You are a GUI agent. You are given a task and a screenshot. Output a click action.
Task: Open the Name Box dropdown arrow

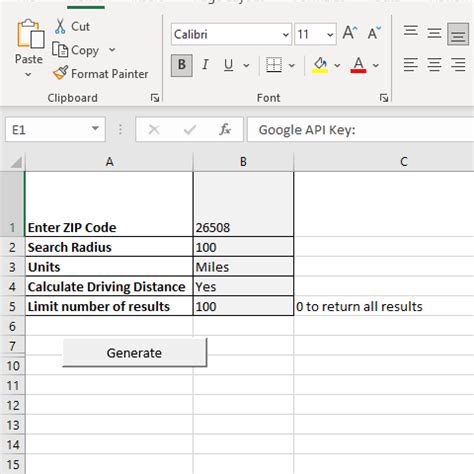(95, 129)
